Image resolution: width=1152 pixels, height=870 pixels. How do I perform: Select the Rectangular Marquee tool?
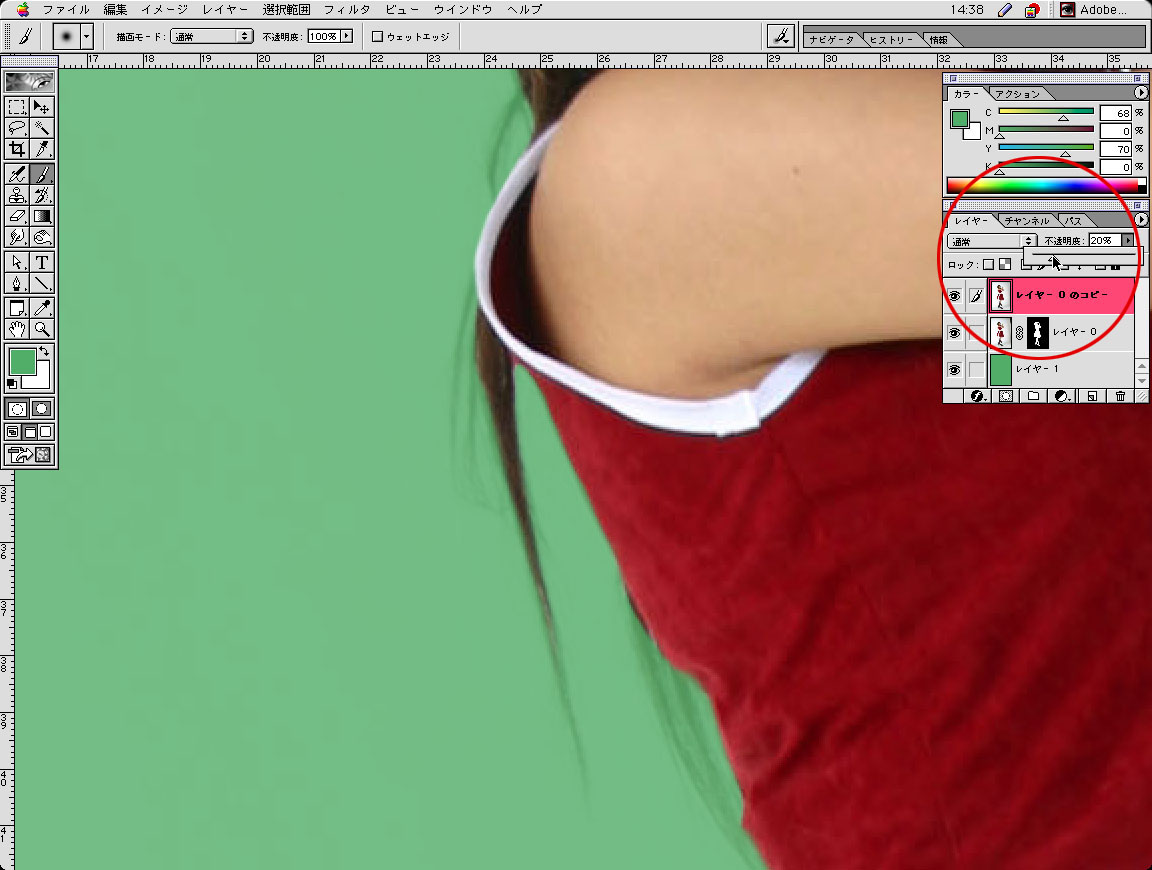[x=17, y=107]
